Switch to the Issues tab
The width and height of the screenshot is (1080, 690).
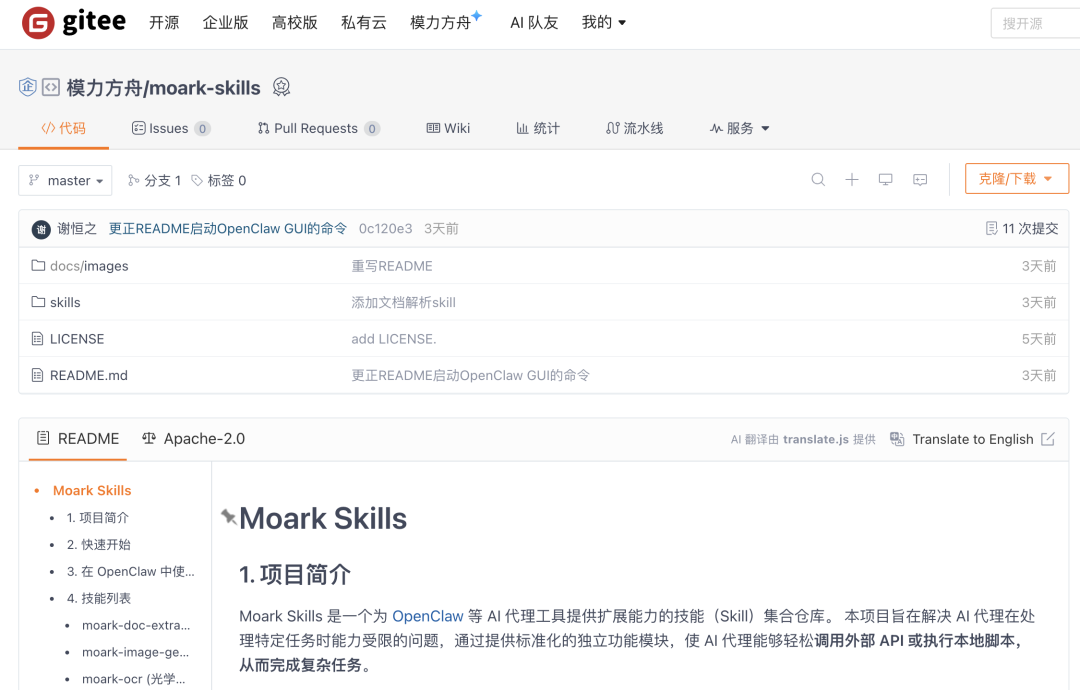coord(170,128)
